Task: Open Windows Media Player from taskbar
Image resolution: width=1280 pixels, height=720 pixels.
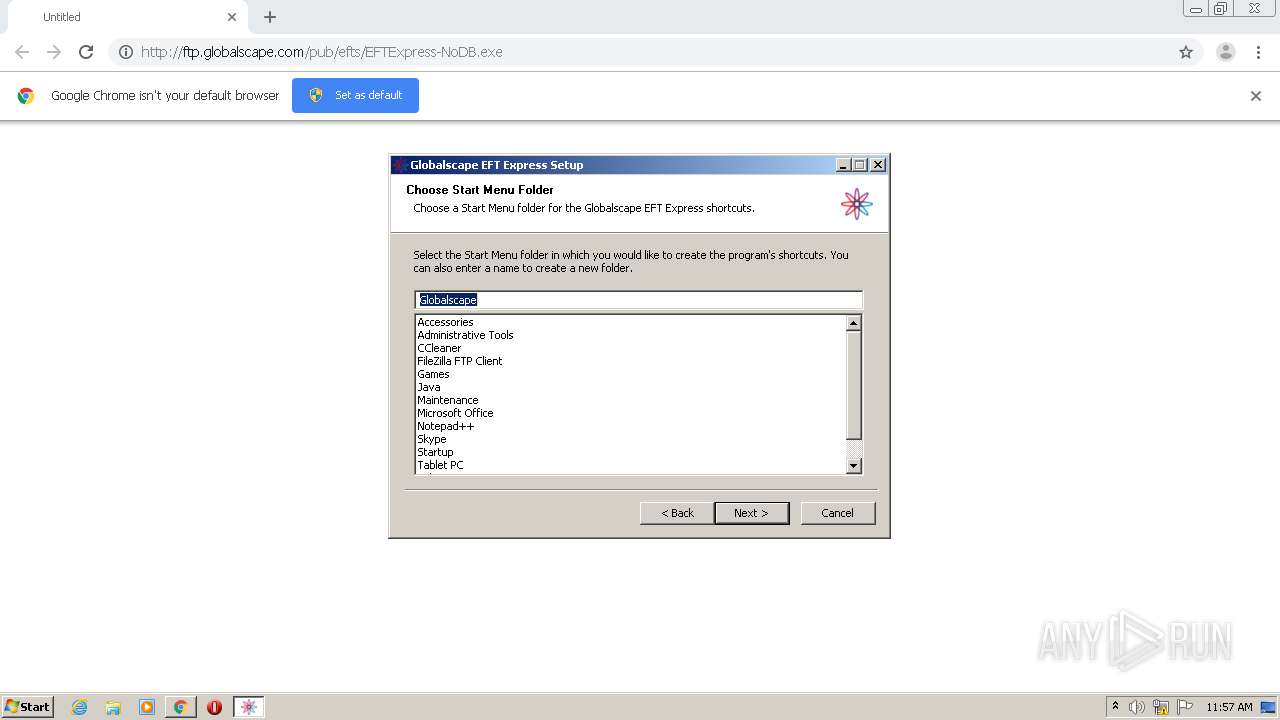Action: (147, 707)
